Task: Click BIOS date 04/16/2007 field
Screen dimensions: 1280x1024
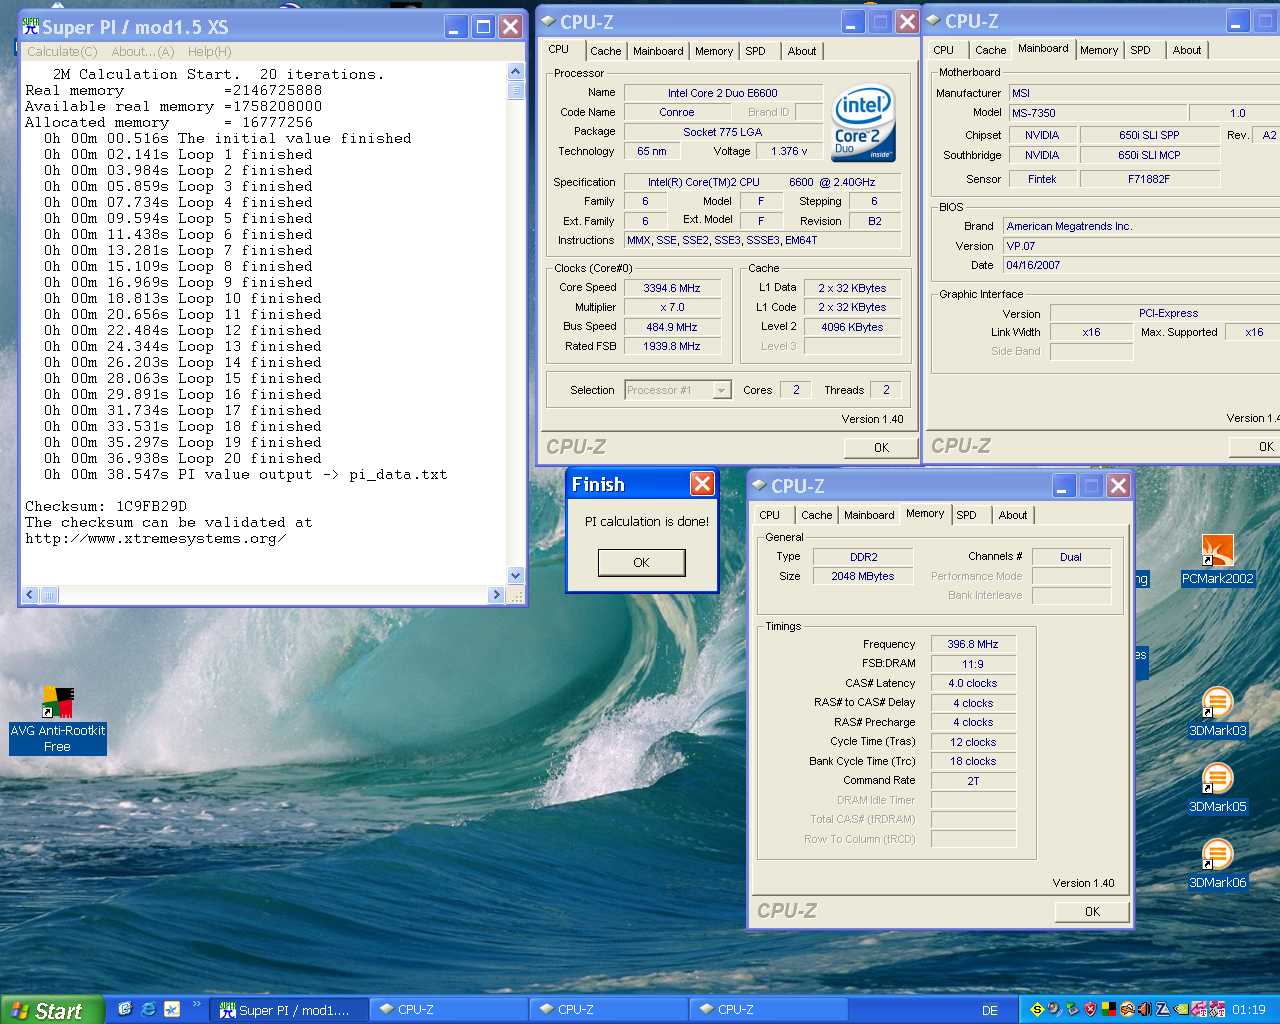Action: point(1140,265)
